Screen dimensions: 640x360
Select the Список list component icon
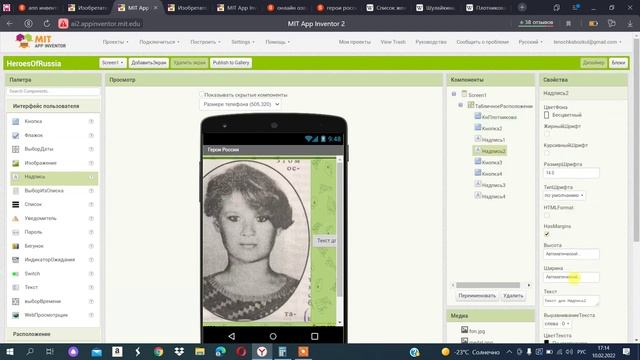[16, 204]
